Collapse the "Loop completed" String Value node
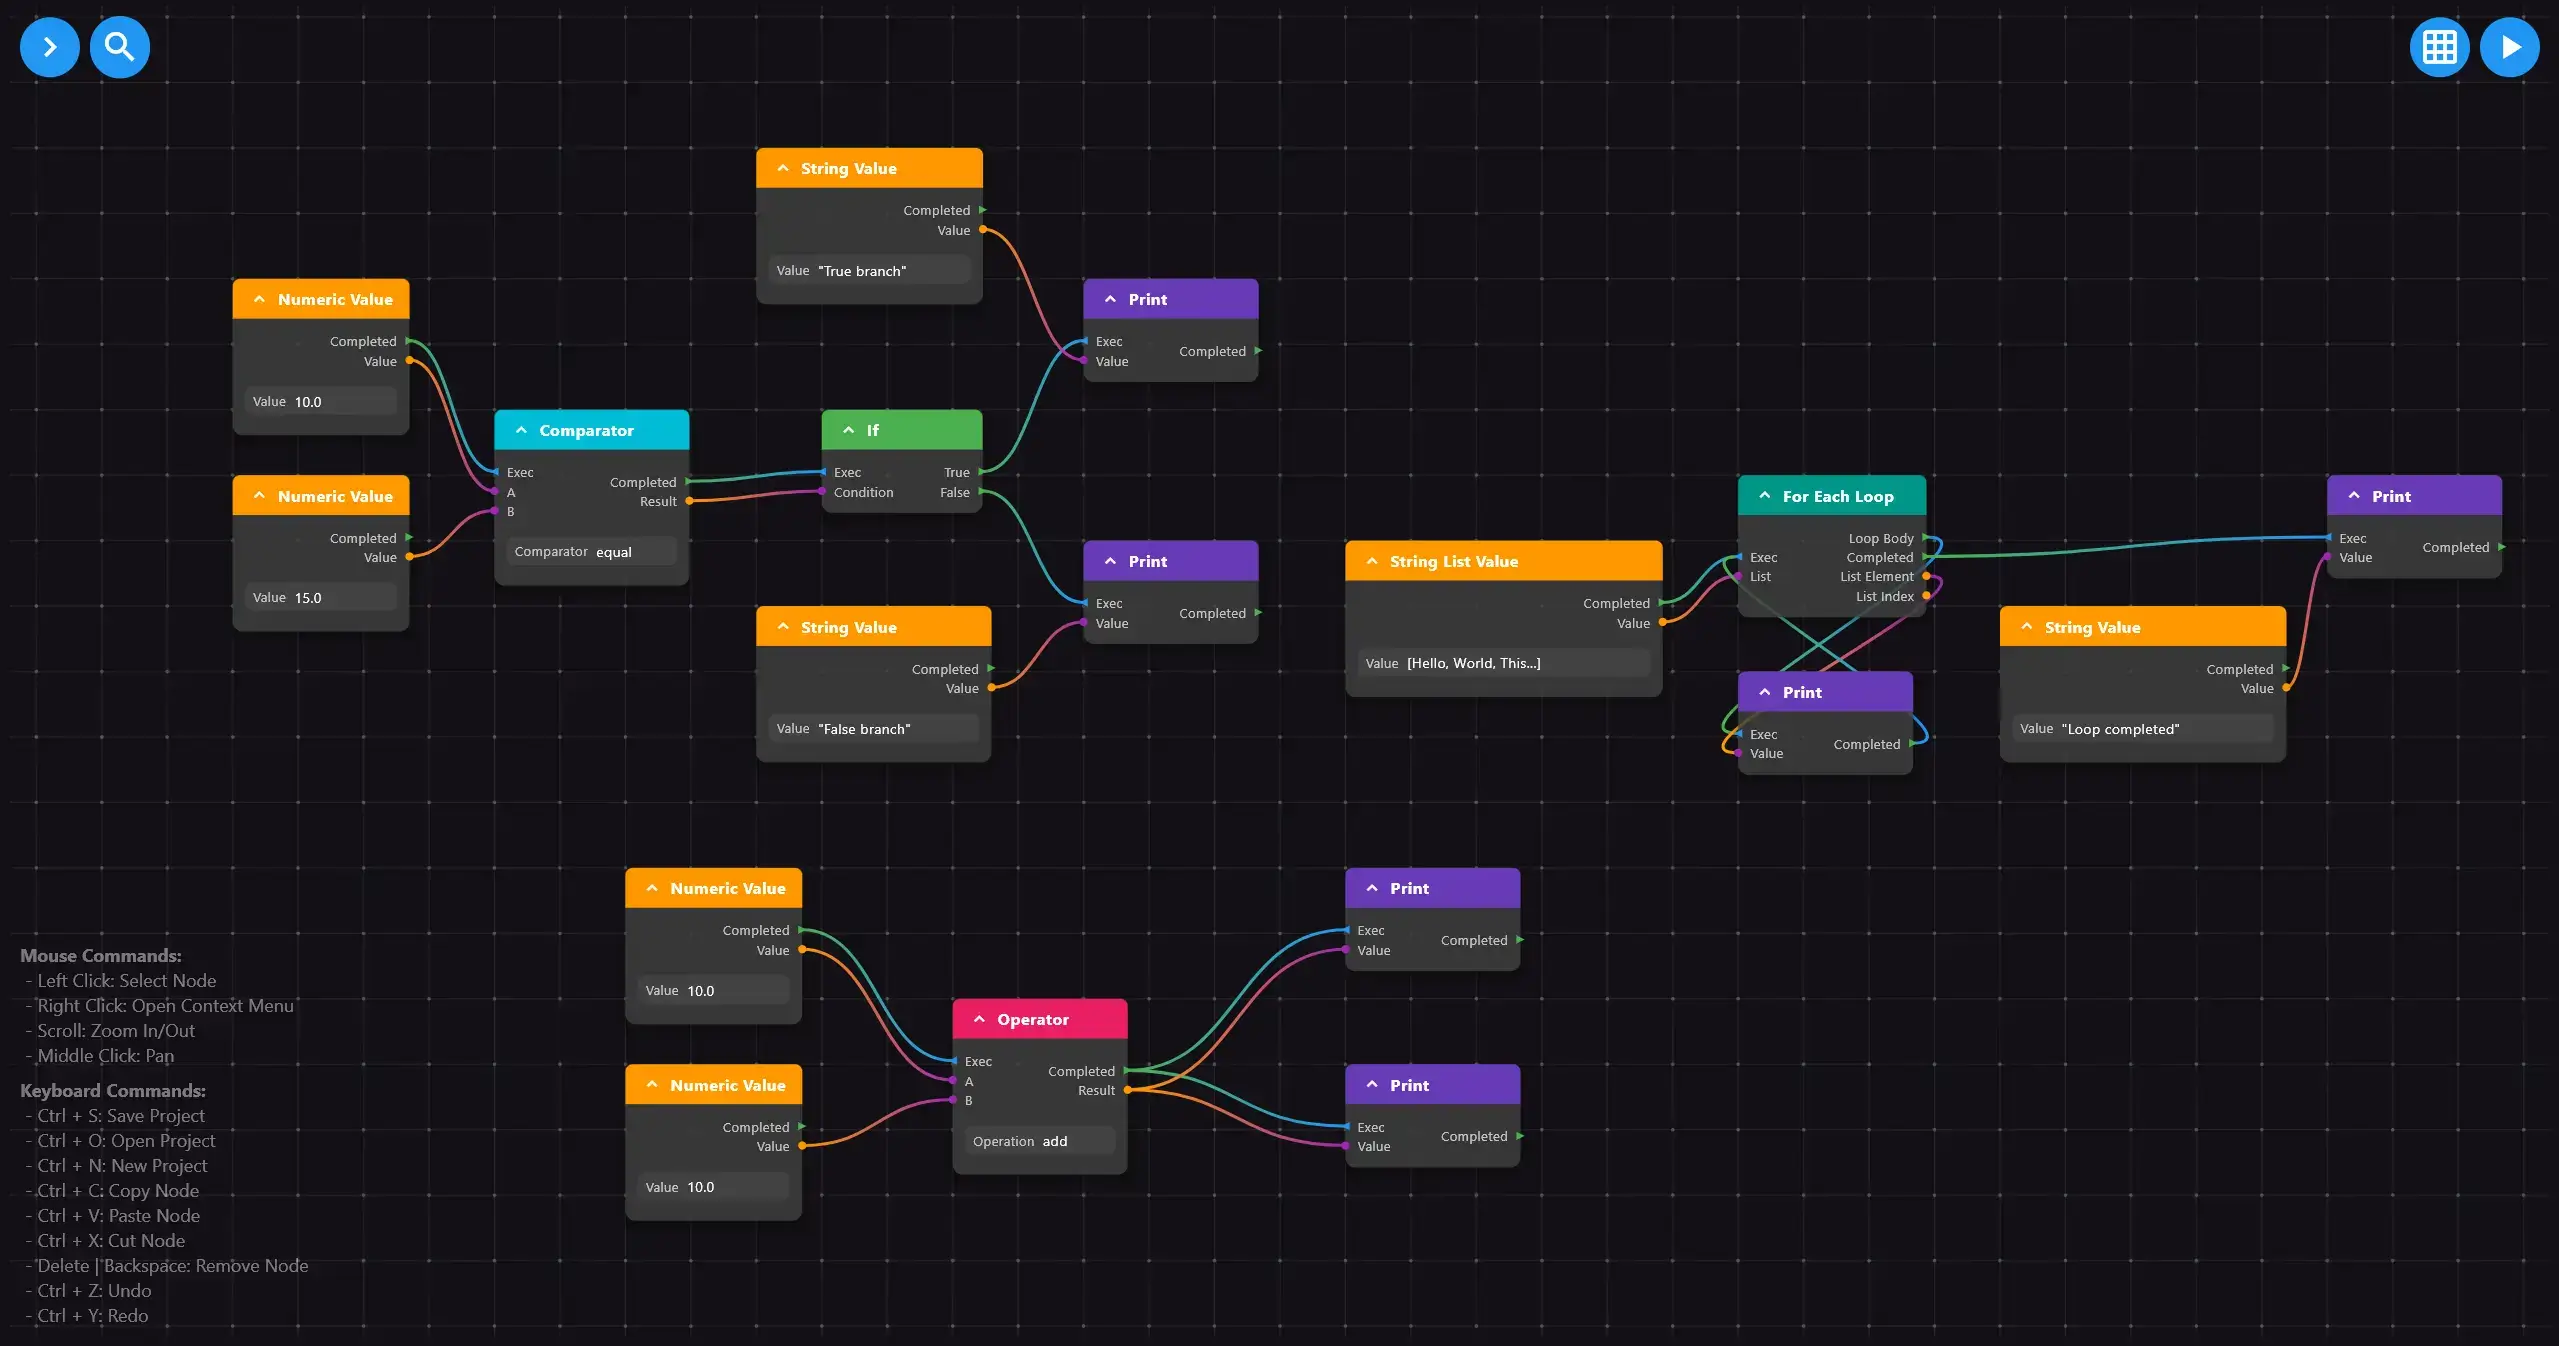This screenshot has height=1346, width=2559. (2027, 628)
